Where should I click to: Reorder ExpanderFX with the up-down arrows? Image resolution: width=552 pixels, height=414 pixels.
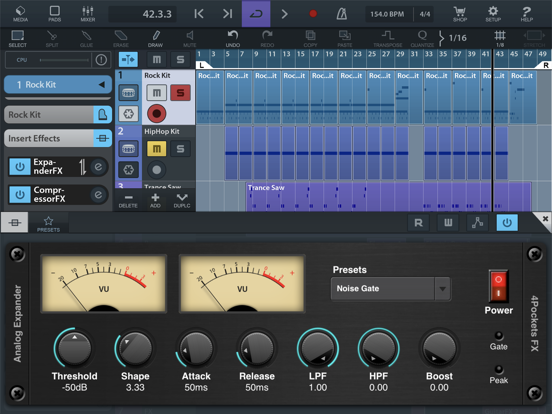coord(82,167)
